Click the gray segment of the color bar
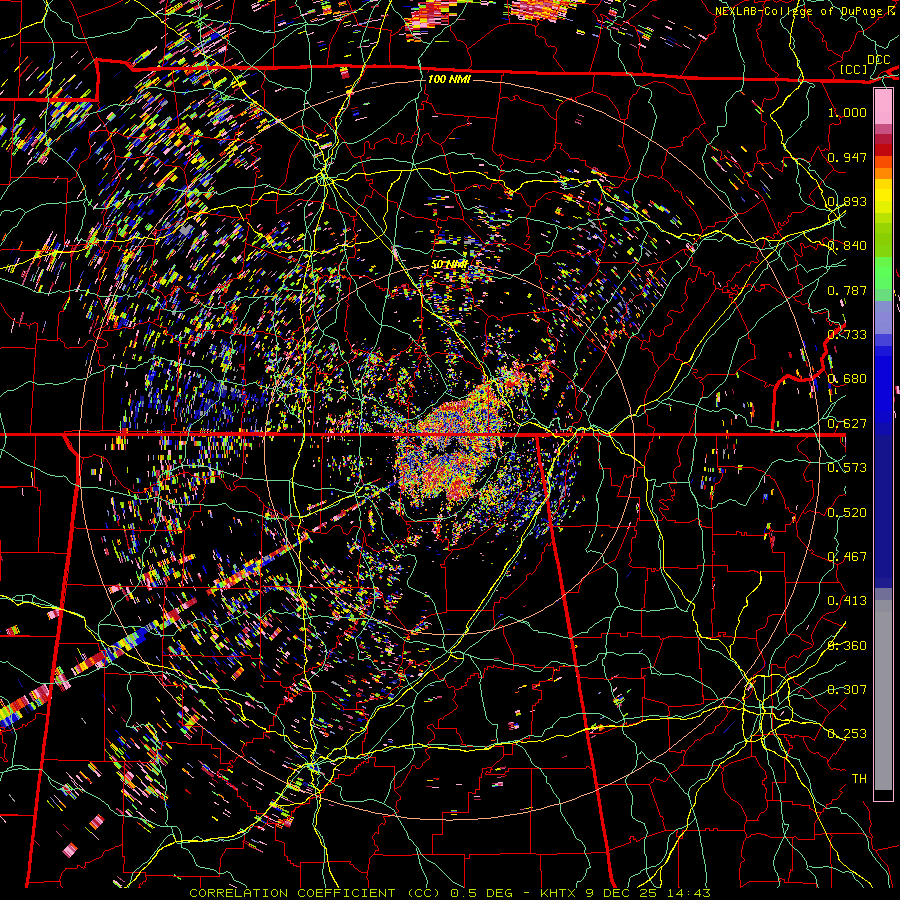This screenshot has width=900, height=900. (883, 695)
